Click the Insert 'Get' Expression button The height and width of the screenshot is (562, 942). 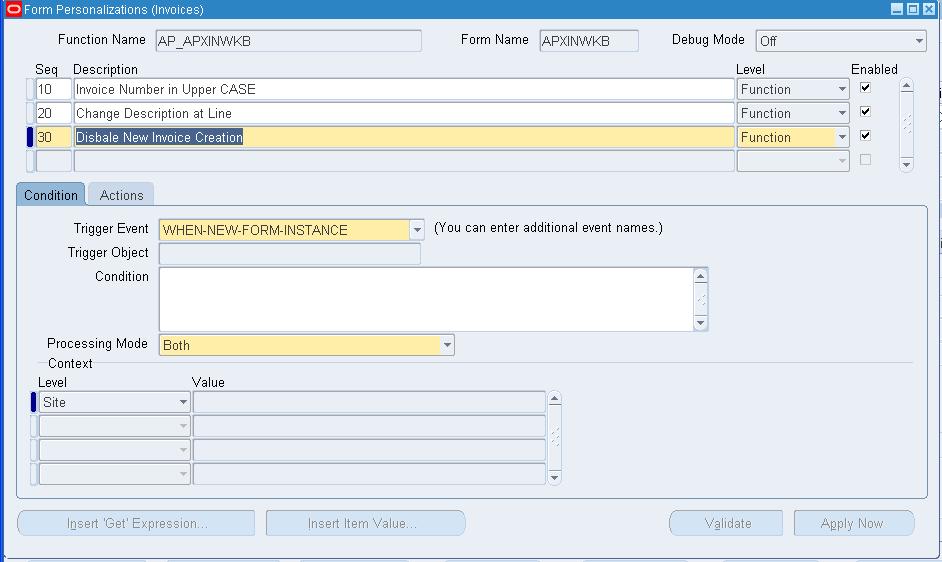(x=137, y=523)
